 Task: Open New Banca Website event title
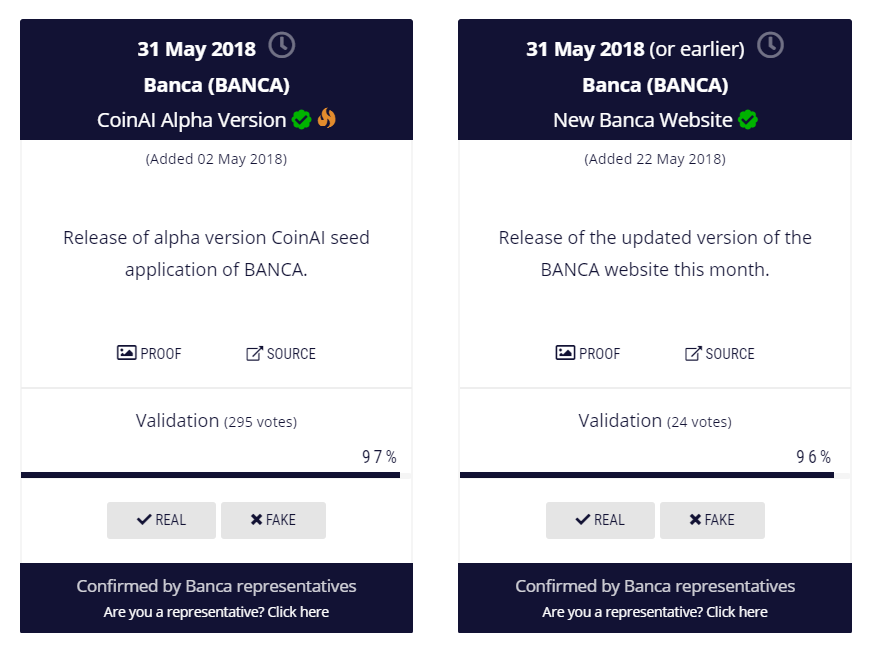click(643, 120)
